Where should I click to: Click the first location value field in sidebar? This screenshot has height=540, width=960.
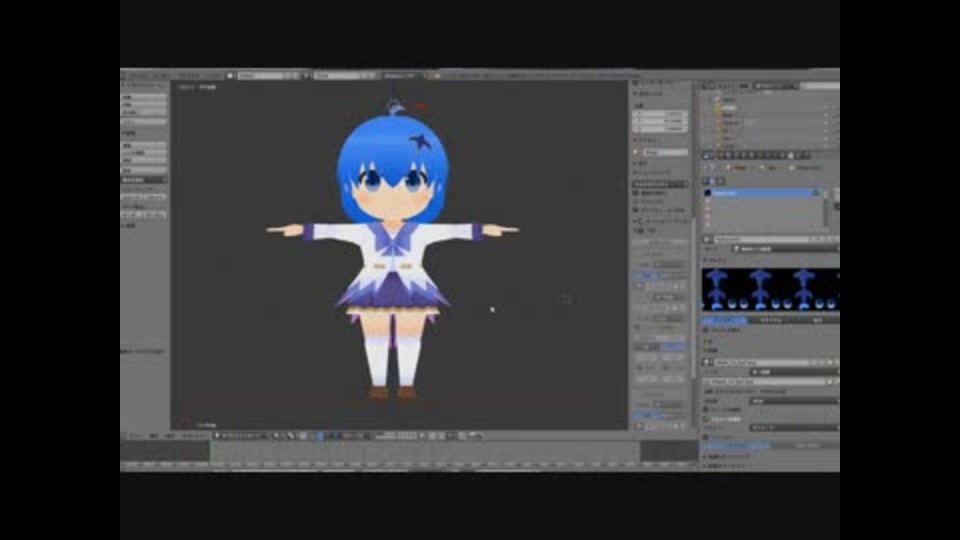659,114
